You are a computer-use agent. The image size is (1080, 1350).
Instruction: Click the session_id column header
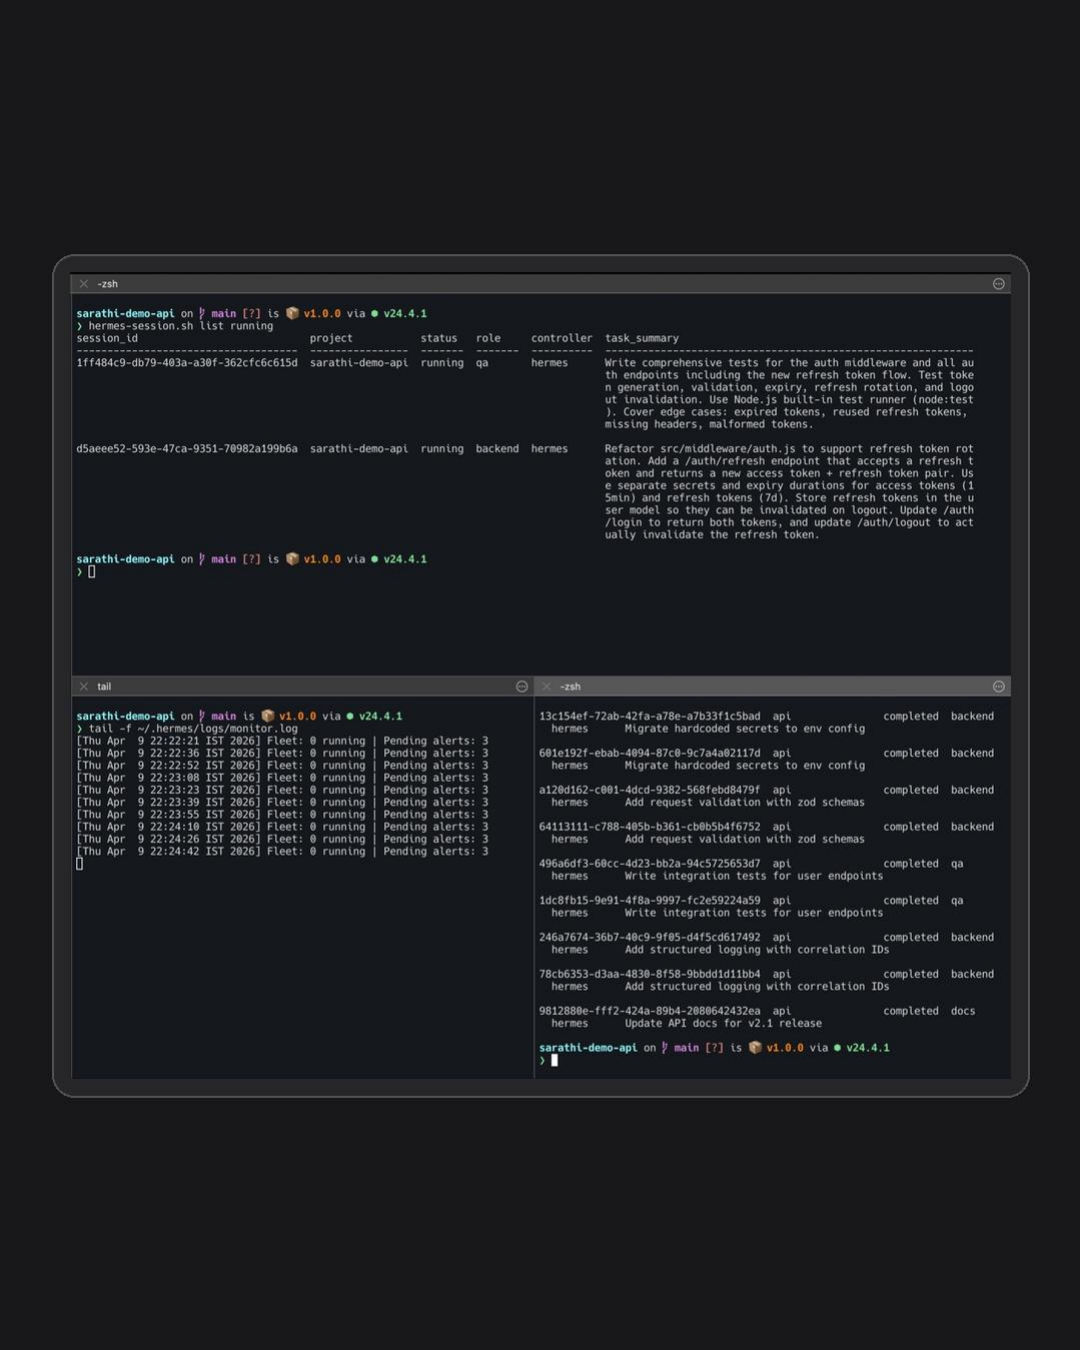point(107,338)
